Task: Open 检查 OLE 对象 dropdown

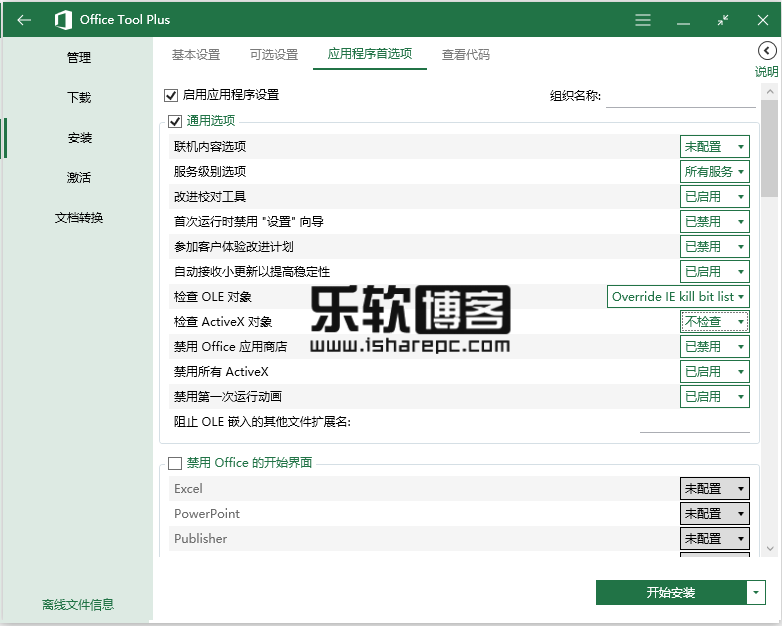Action: click(678, 297)
